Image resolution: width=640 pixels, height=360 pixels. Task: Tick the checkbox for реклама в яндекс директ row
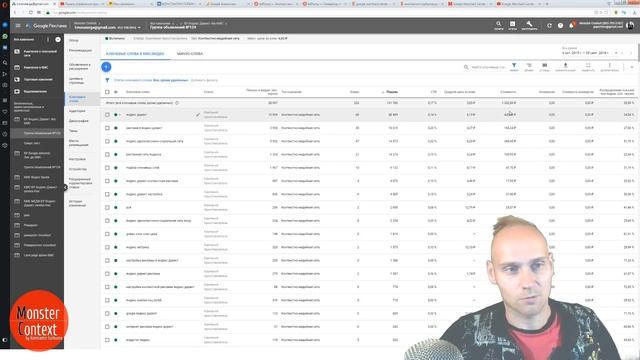point(107,128)
